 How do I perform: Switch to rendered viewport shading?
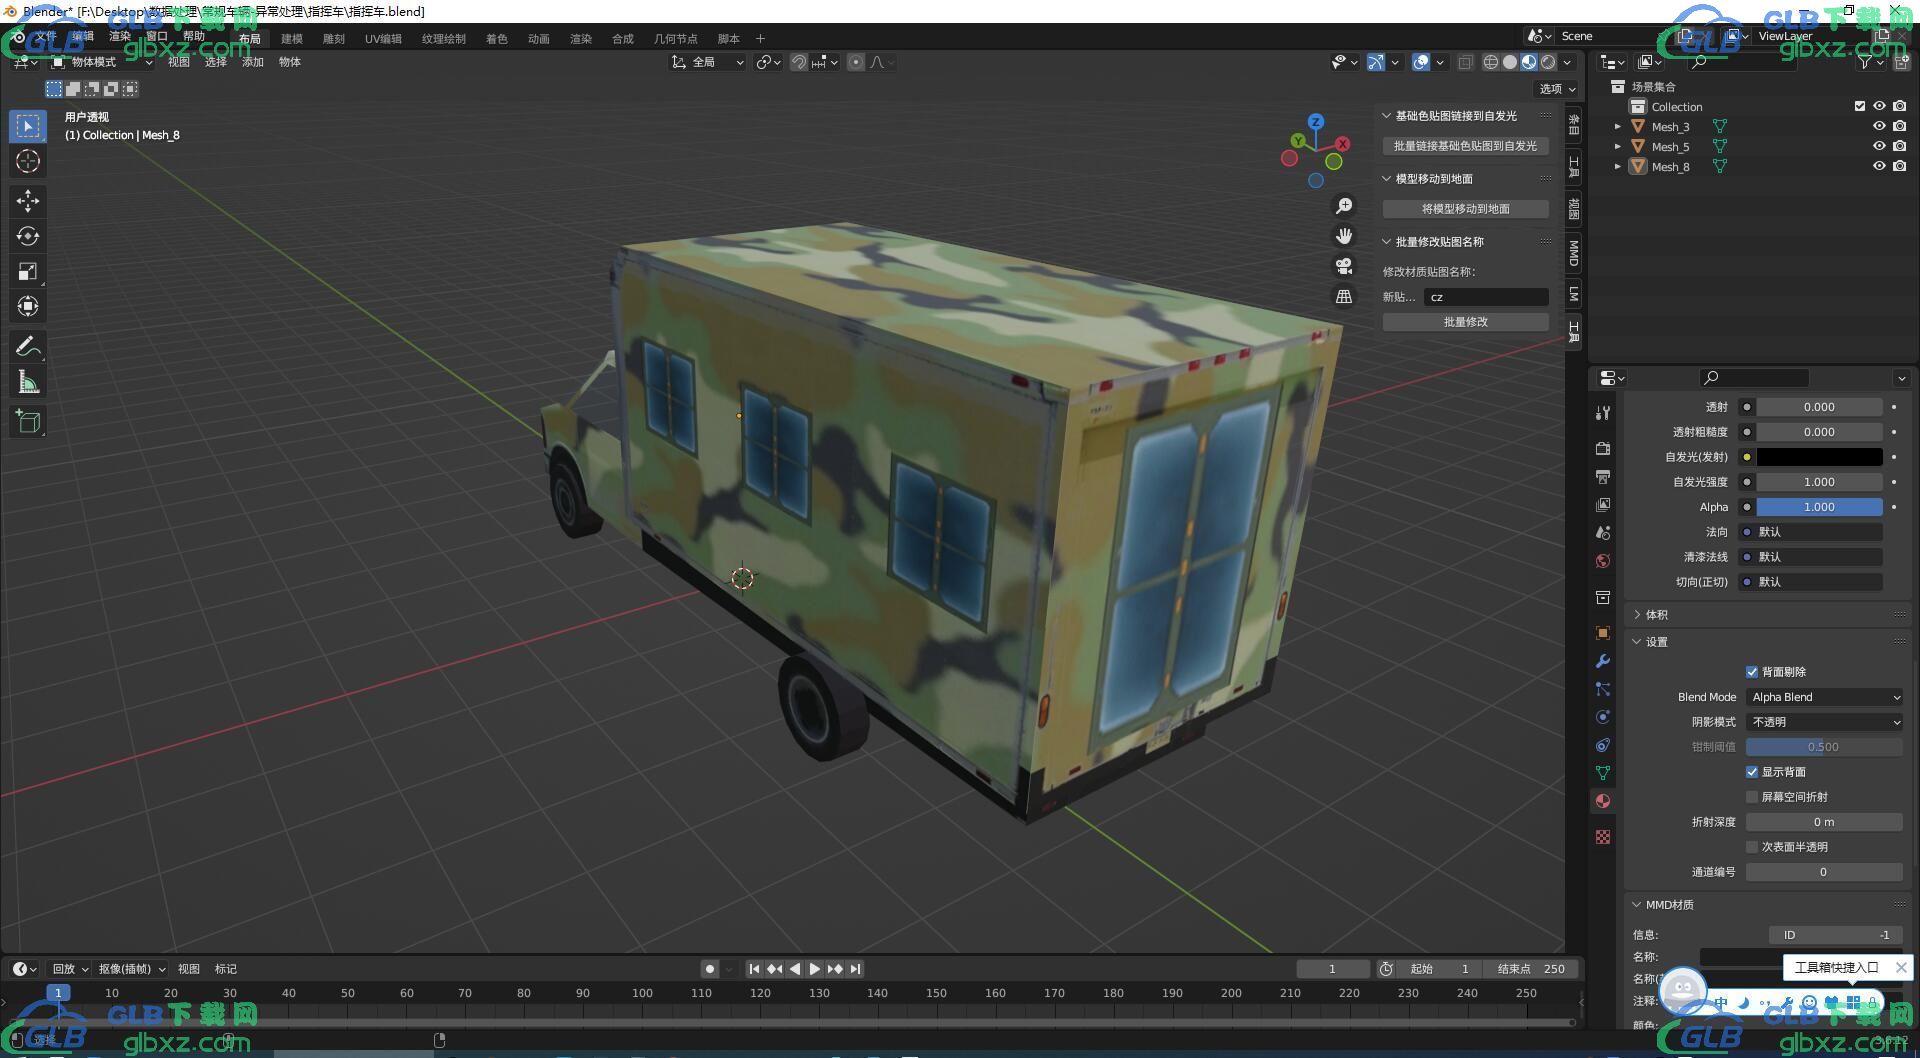(x=1548, y=62)
